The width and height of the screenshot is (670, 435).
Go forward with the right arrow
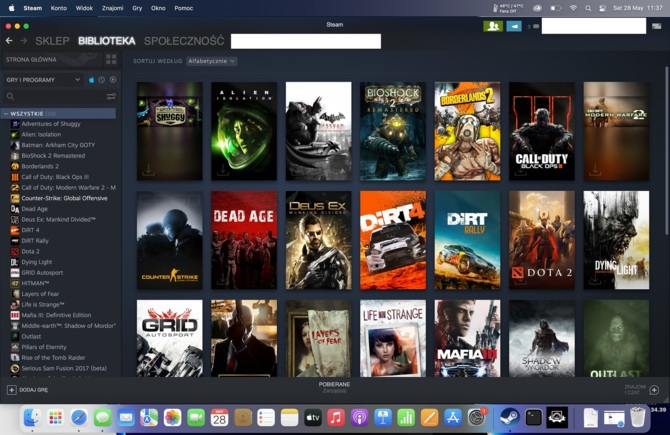pos(24,41)
